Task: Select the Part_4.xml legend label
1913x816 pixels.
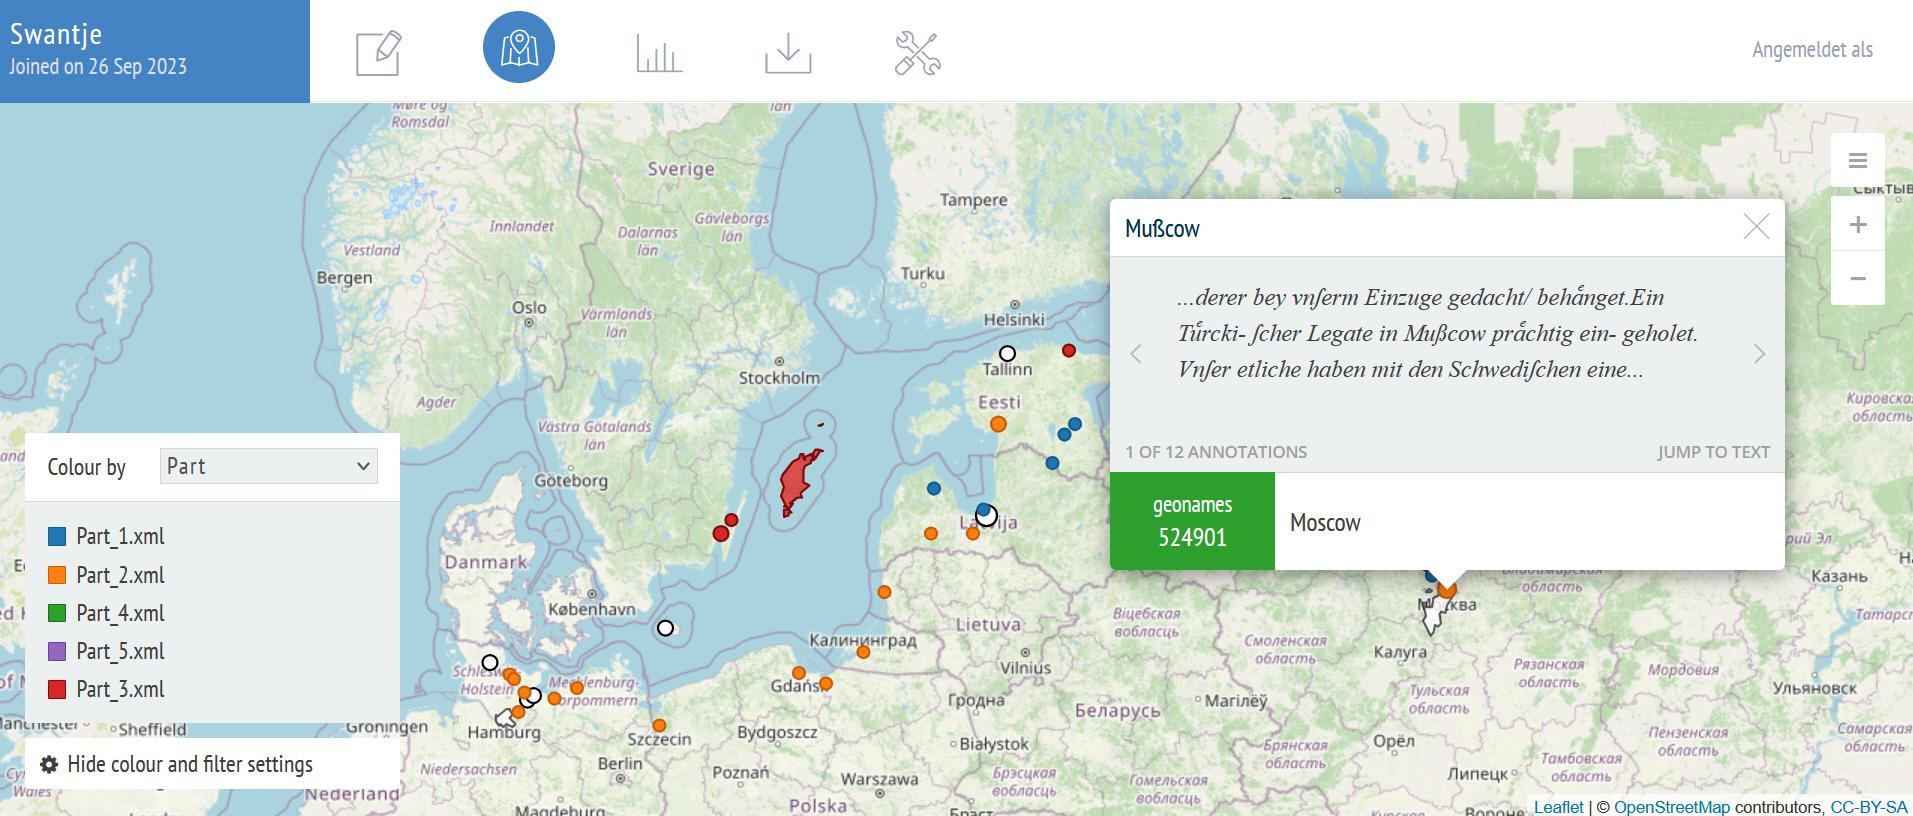Action: (120, 613)
